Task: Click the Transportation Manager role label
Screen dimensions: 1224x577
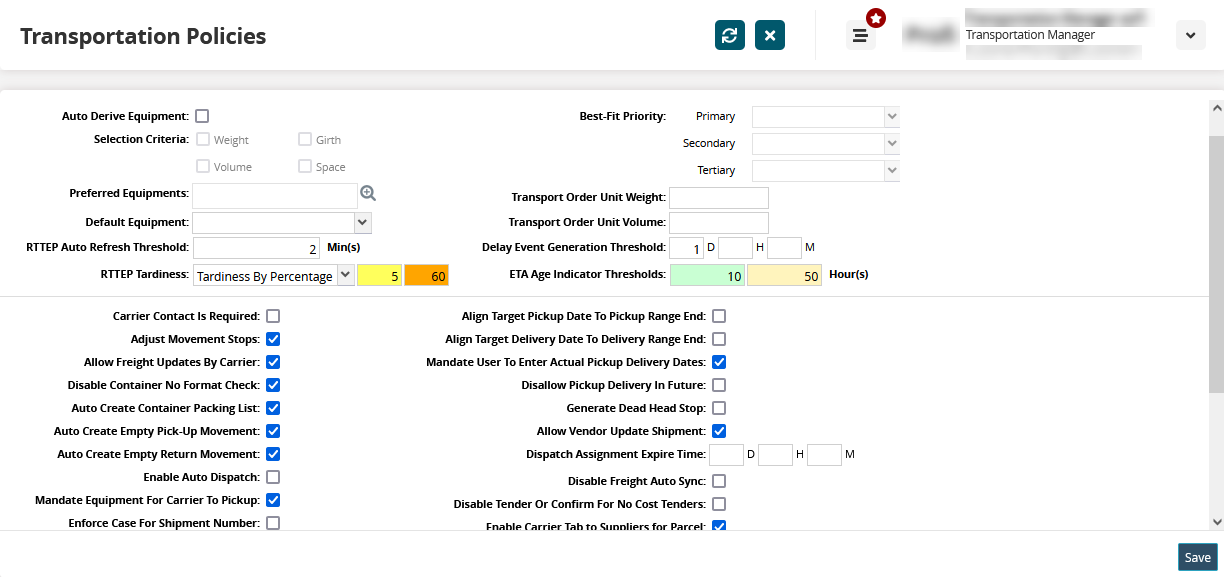Action: tap(1030, 35)
